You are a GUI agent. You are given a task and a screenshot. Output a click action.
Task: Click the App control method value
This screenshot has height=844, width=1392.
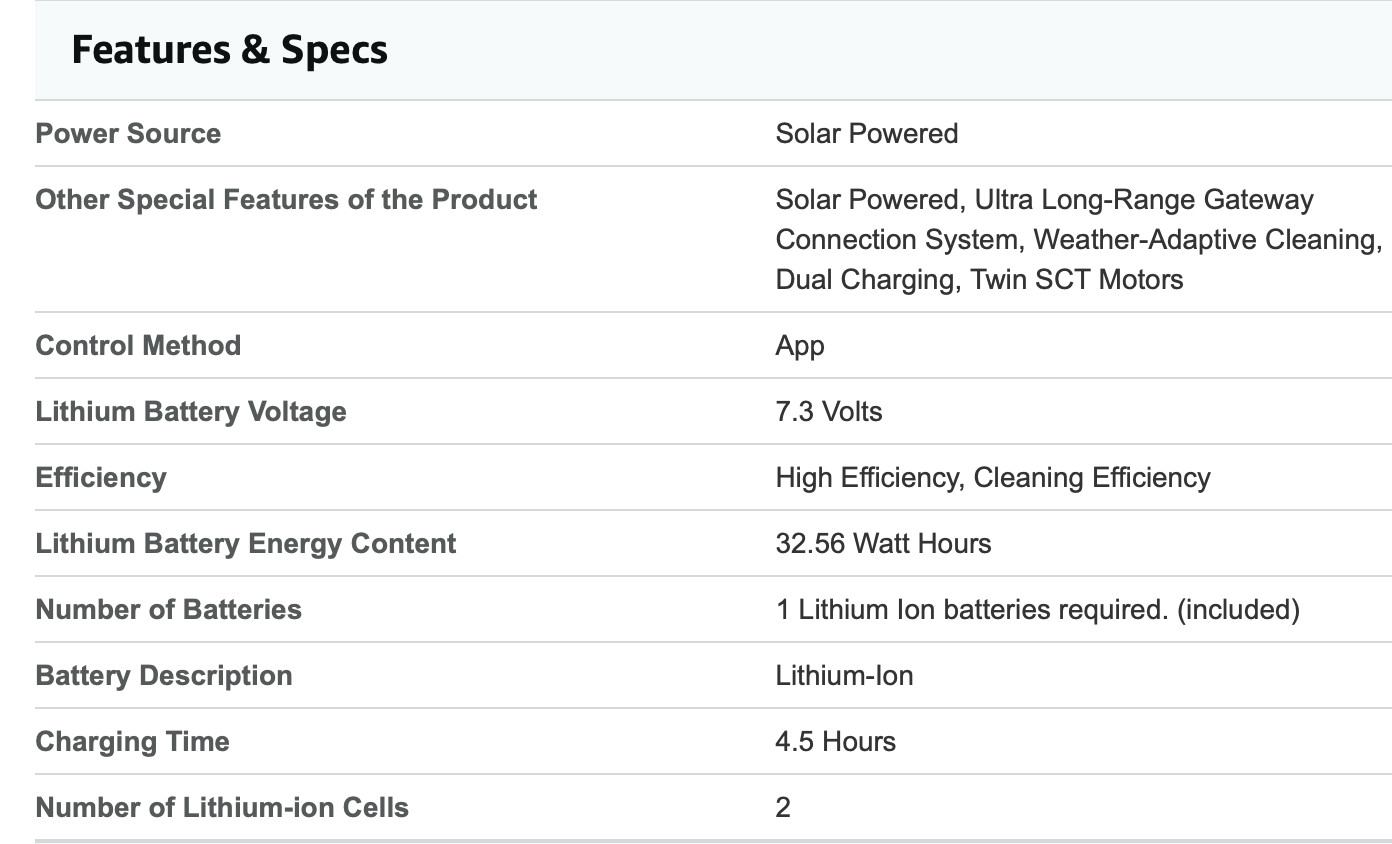click(800, 346)
